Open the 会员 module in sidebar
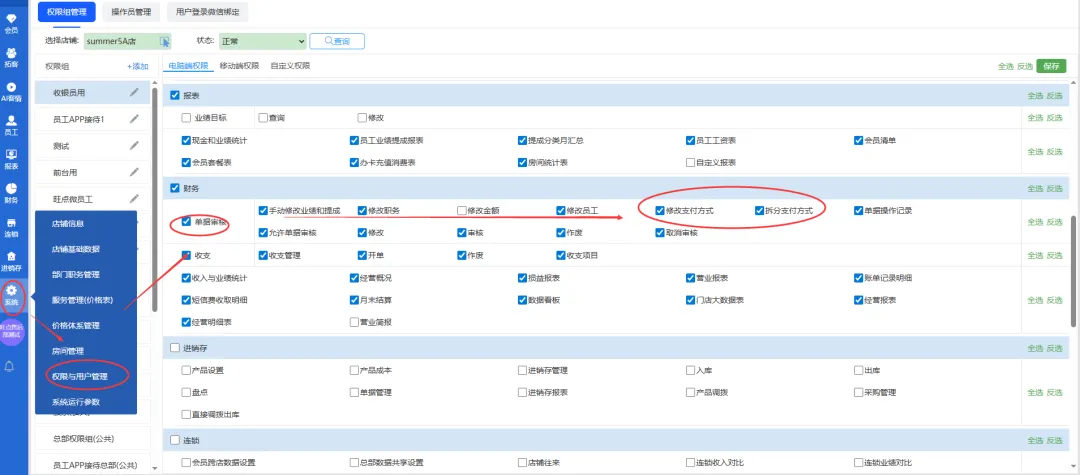 [11, 23]
